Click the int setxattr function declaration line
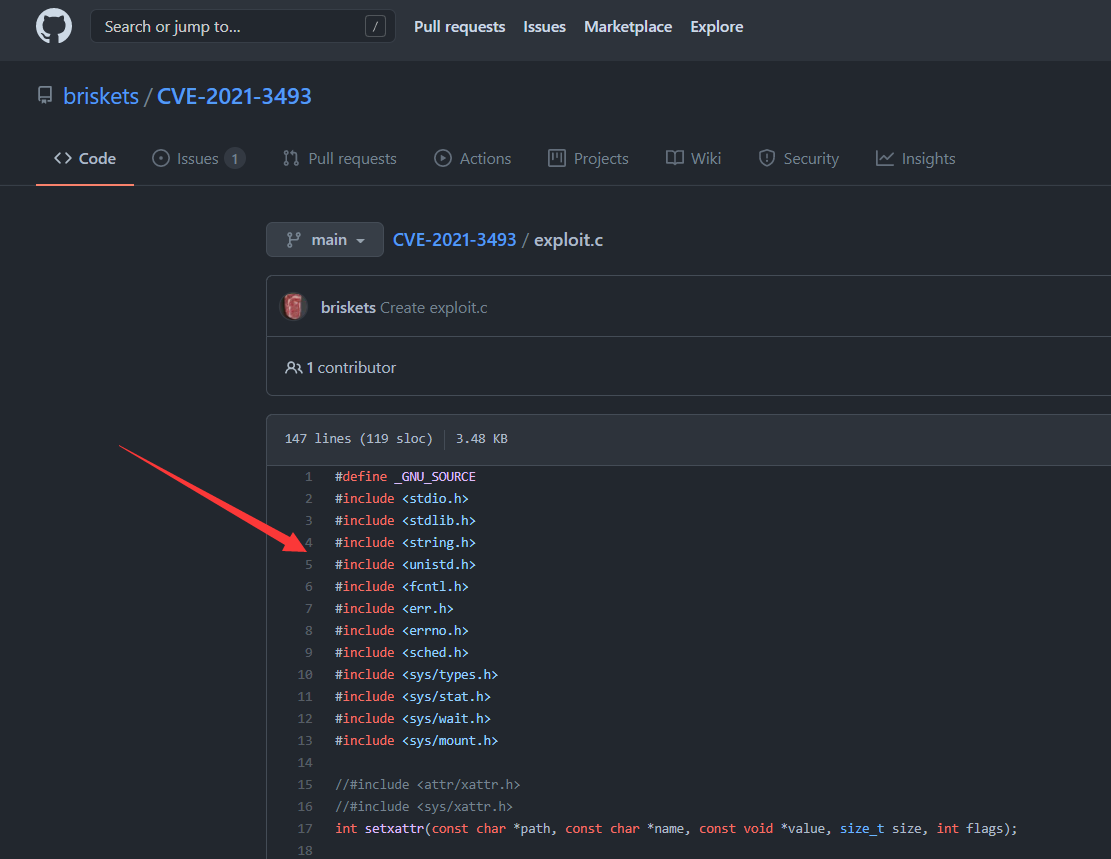 pos(676,828)
